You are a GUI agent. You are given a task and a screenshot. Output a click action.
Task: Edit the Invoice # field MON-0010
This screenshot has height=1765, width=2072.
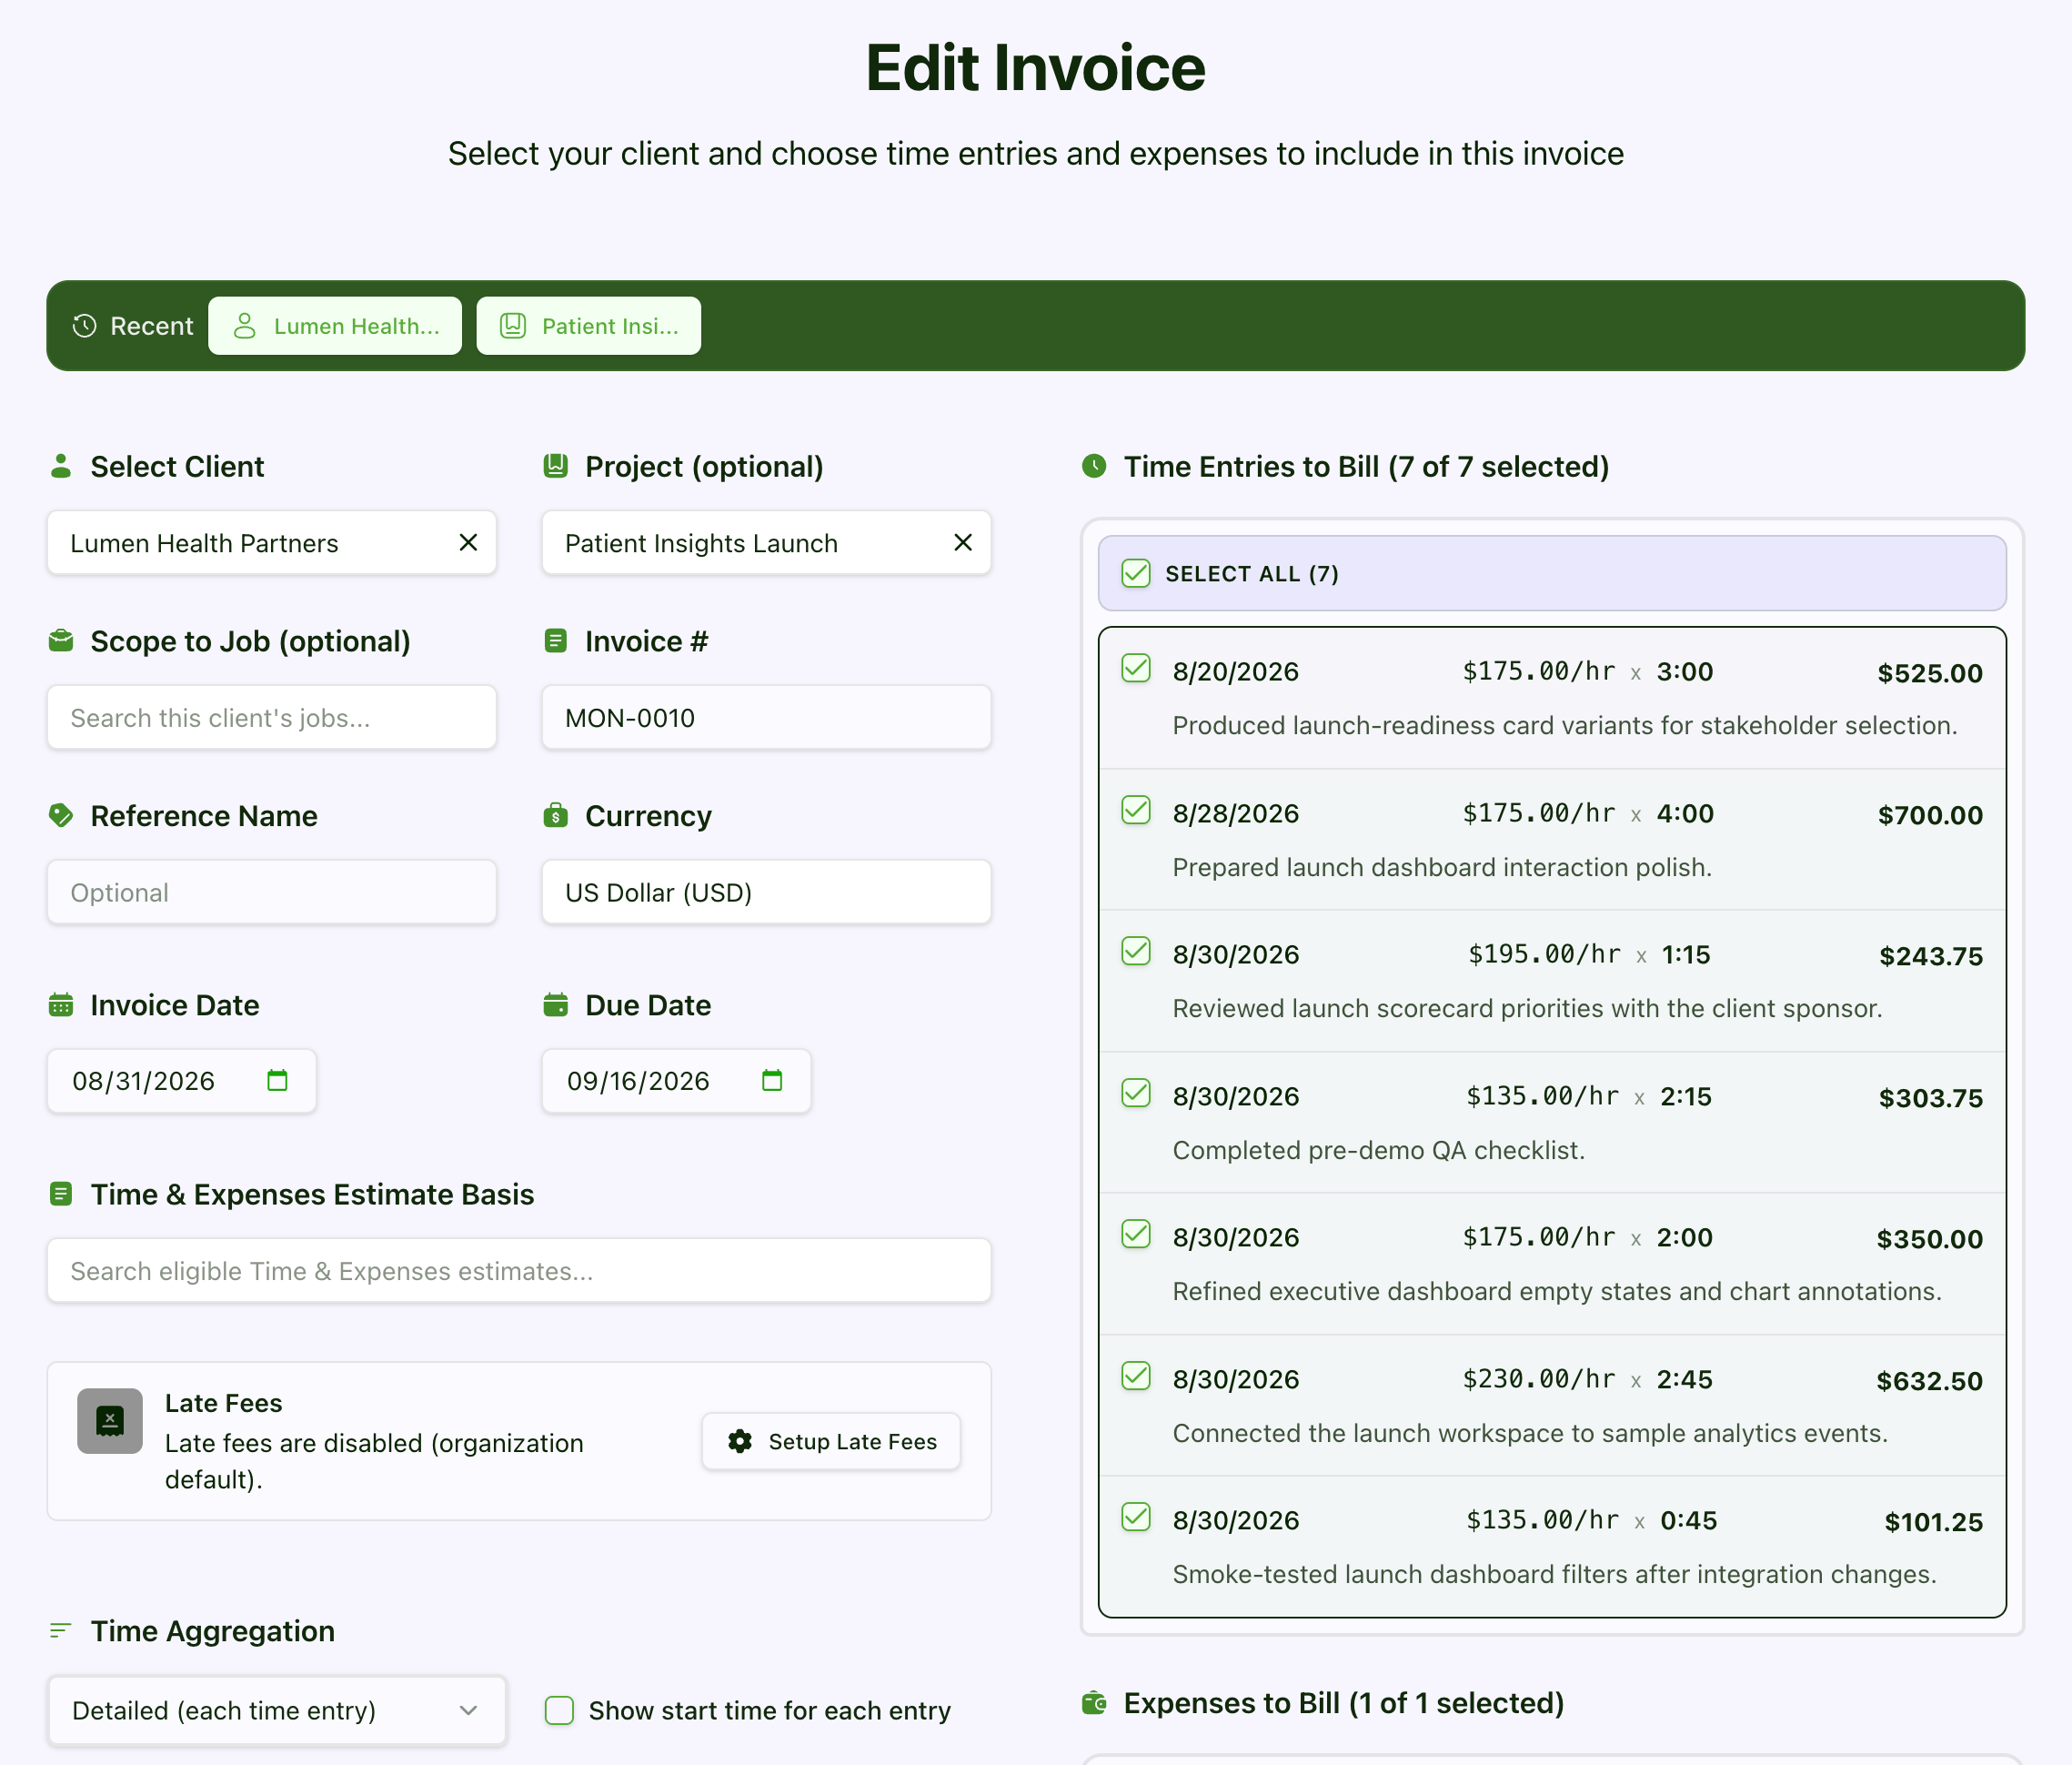pyautogui.click(x=766, y=718)
